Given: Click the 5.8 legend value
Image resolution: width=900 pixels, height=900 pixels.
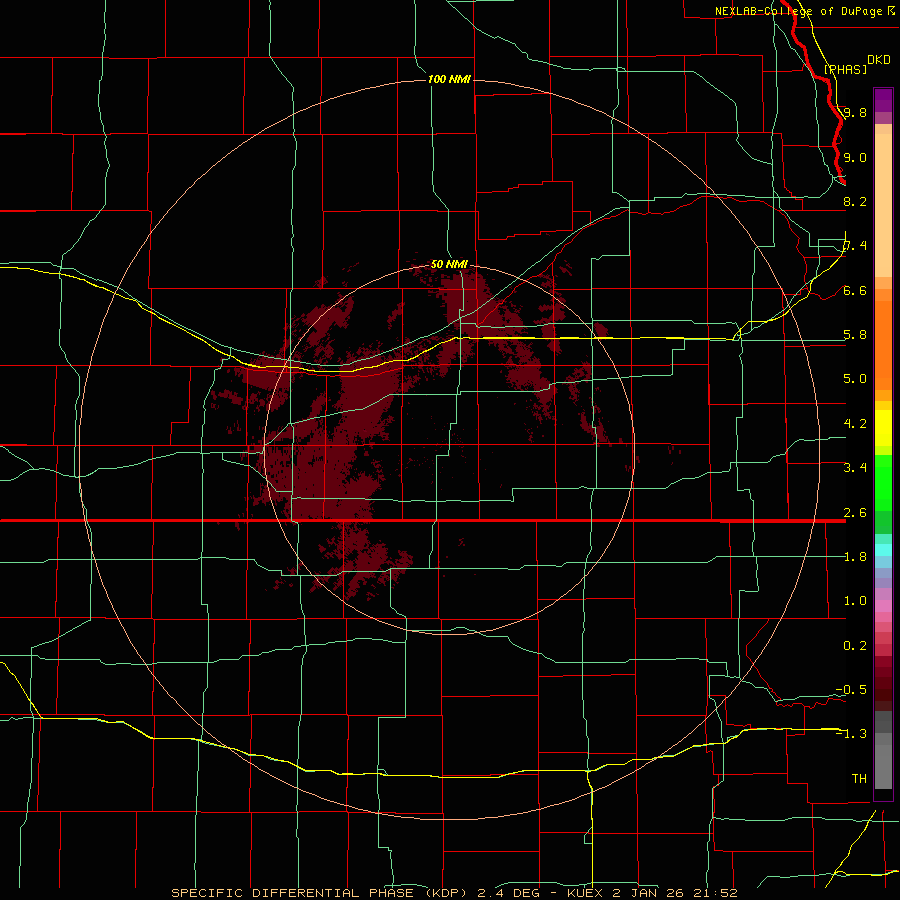Looking at the screenshot, I should pyautogui.click(x=855, y=335).
